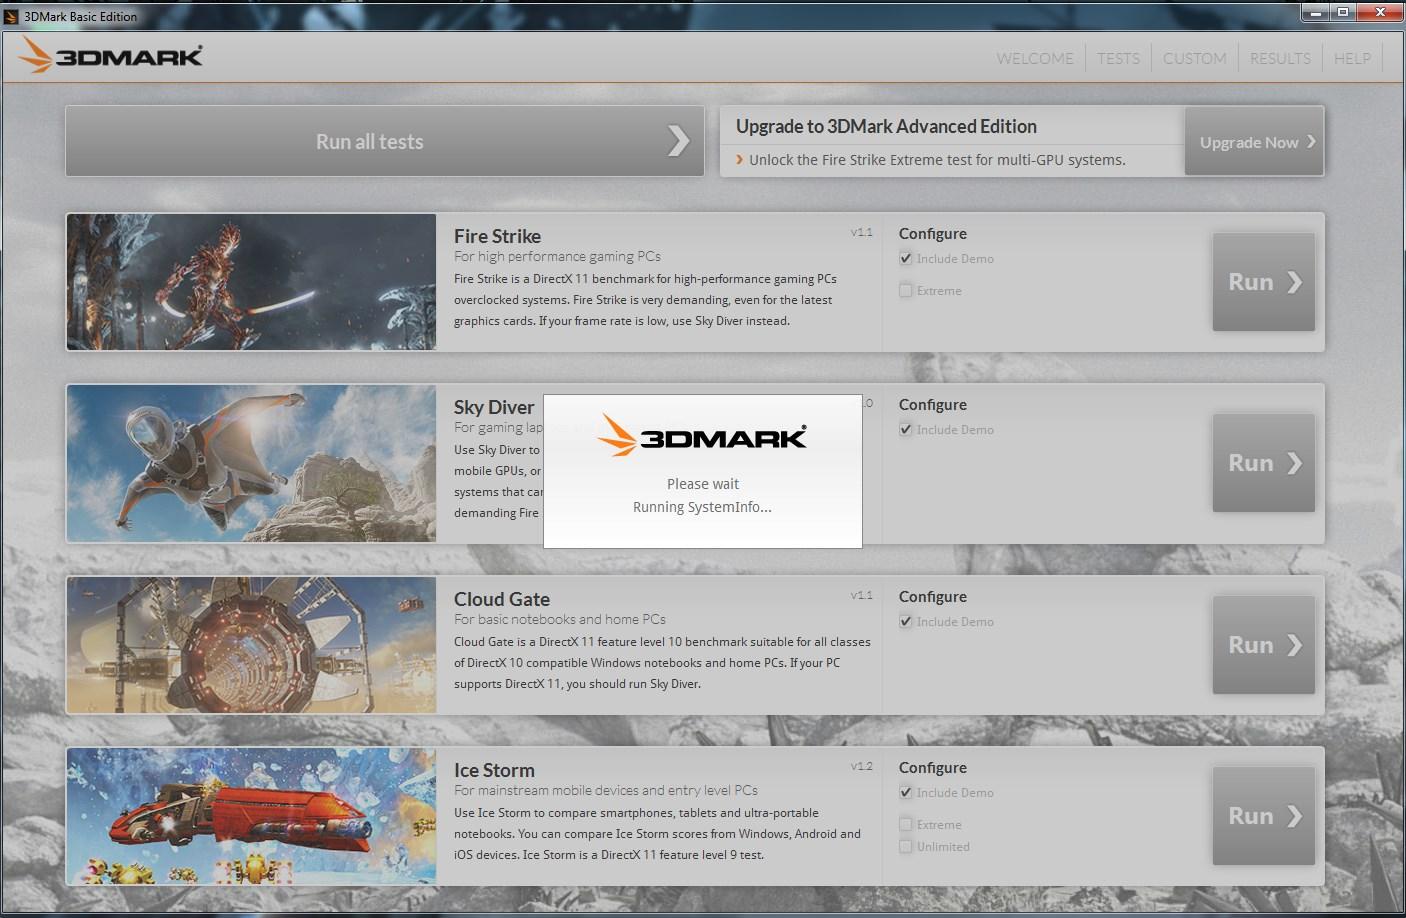Click 'For high performance gaming PCs' subtitle

tap(557, 256)
